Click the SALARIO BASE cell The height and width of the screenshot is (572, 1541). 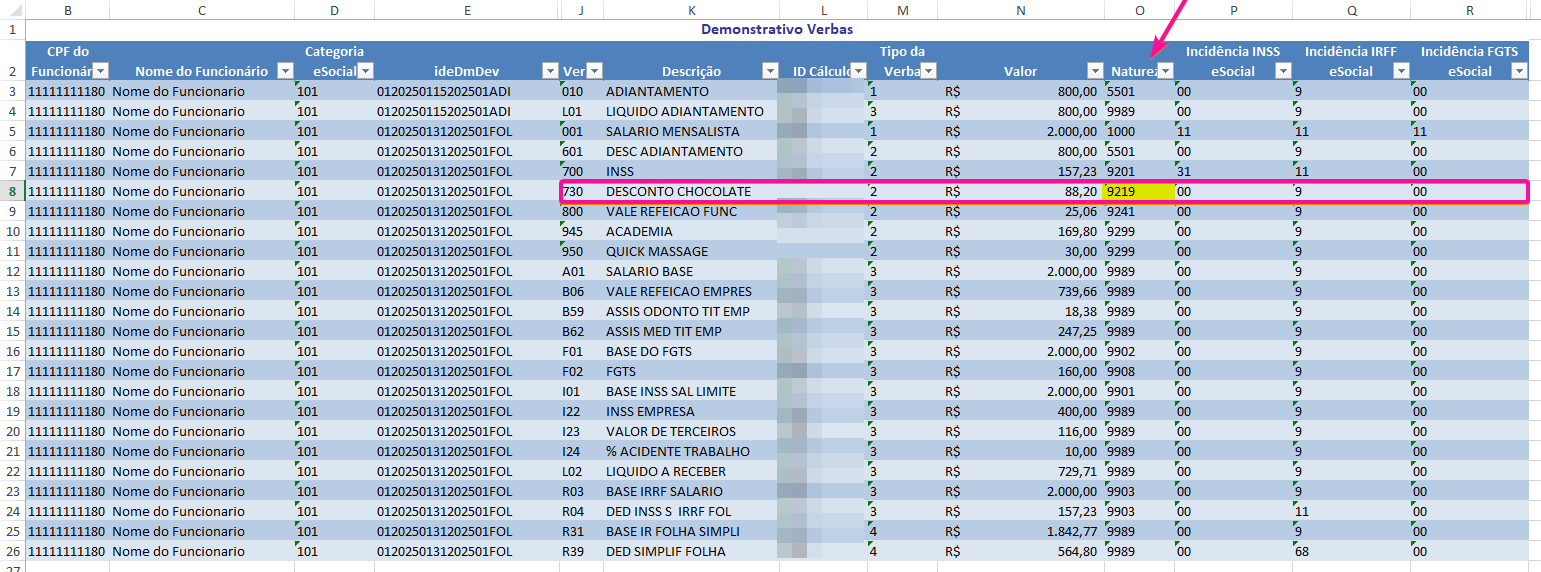pyautogui.click(x=692, y=271)
